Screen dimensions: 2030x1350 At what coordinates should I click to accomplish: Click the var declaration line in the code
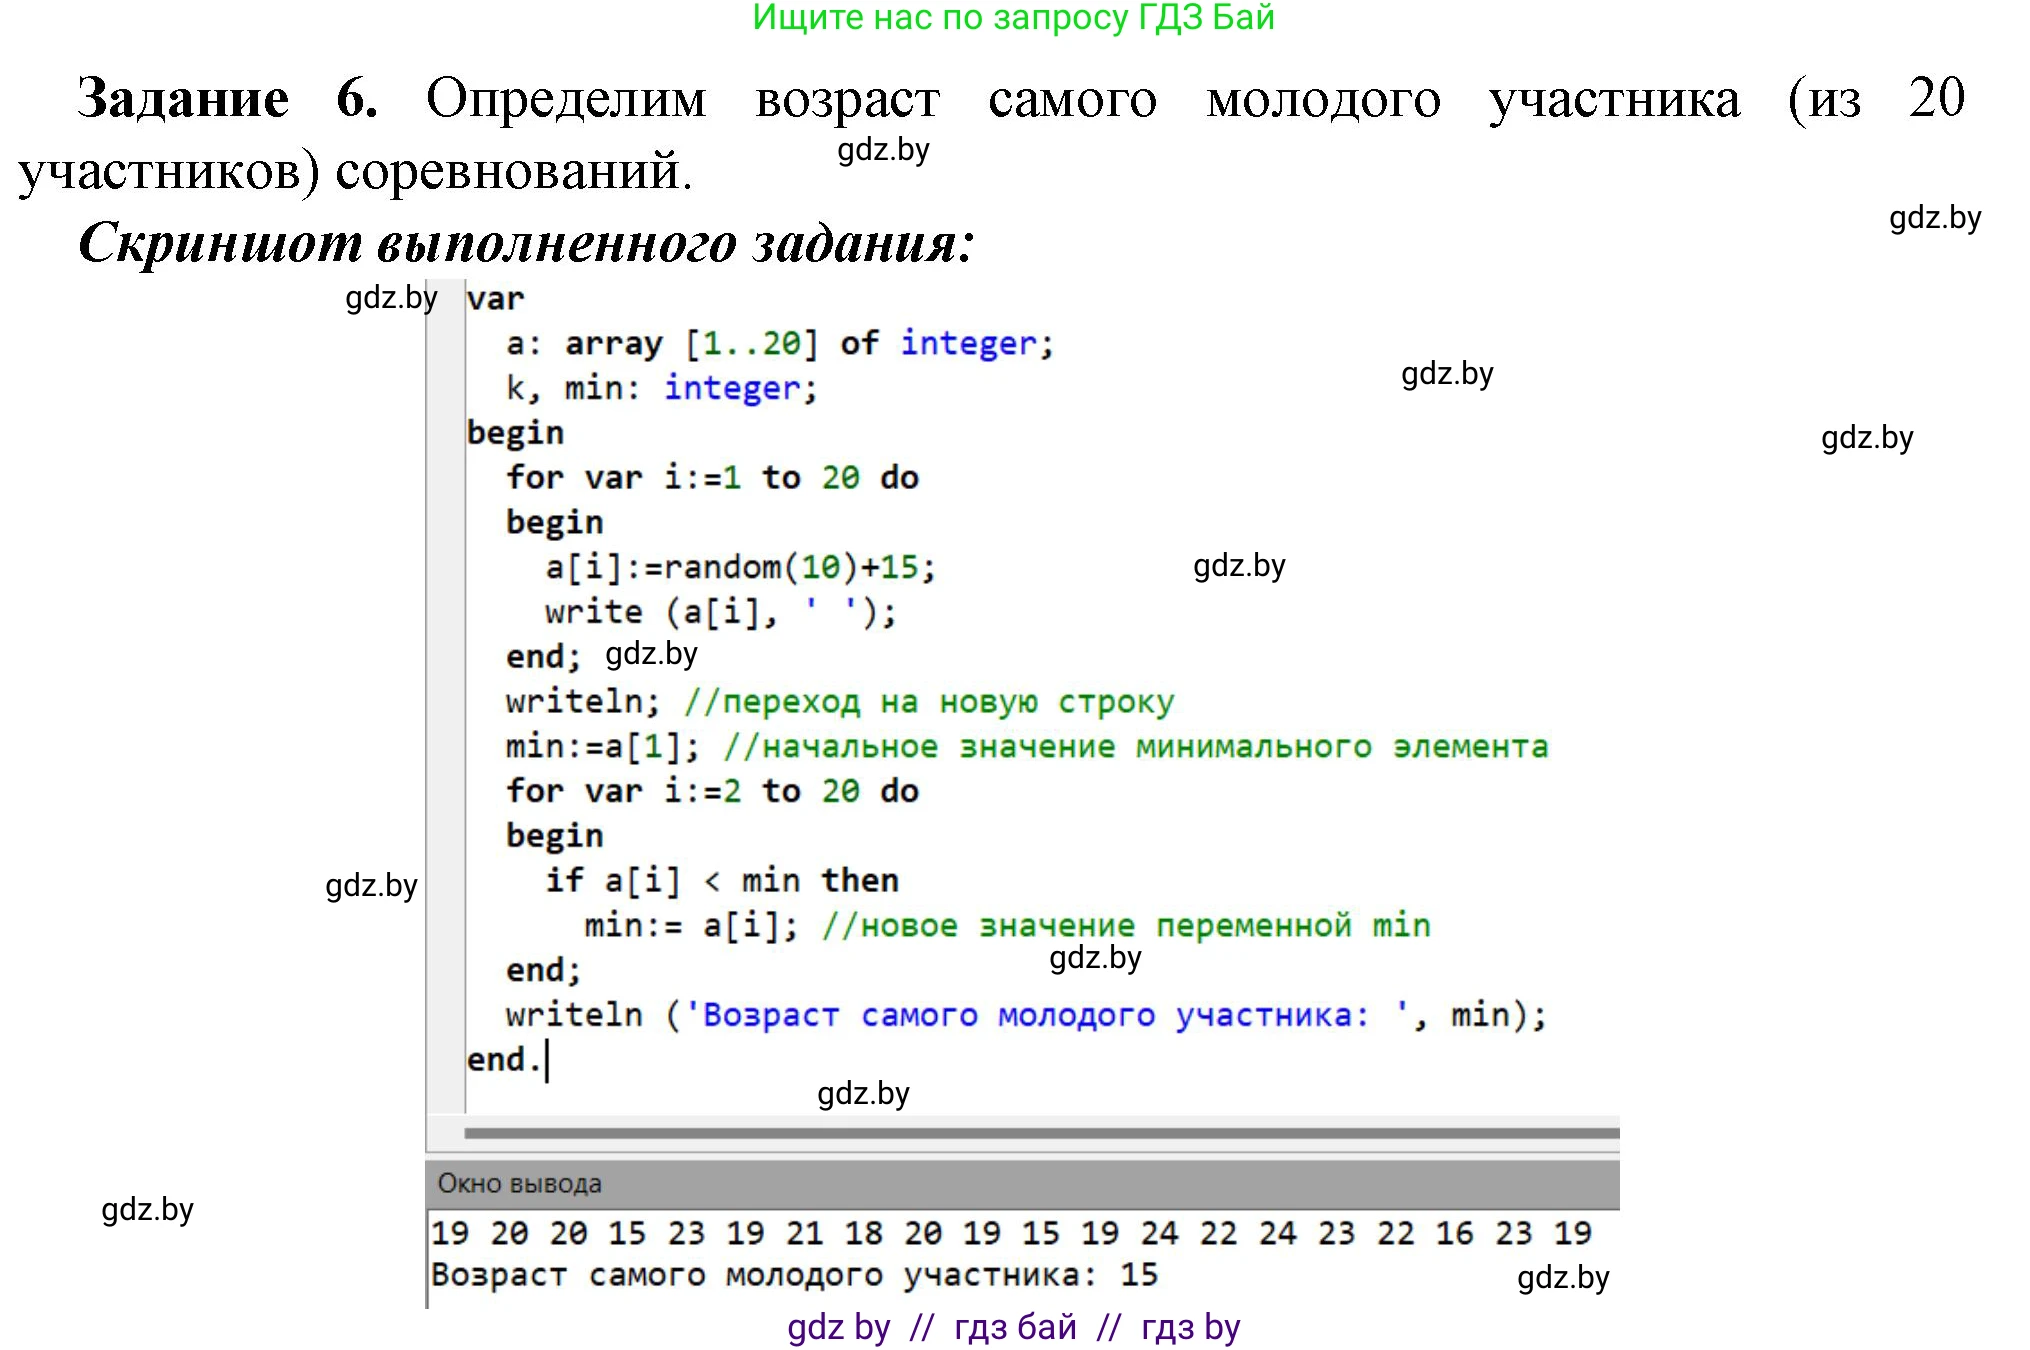click(x=494, y=297)
